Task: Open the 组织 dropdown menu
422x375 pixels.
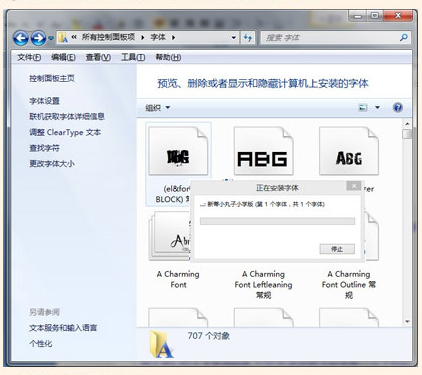Action: (158, 108)
